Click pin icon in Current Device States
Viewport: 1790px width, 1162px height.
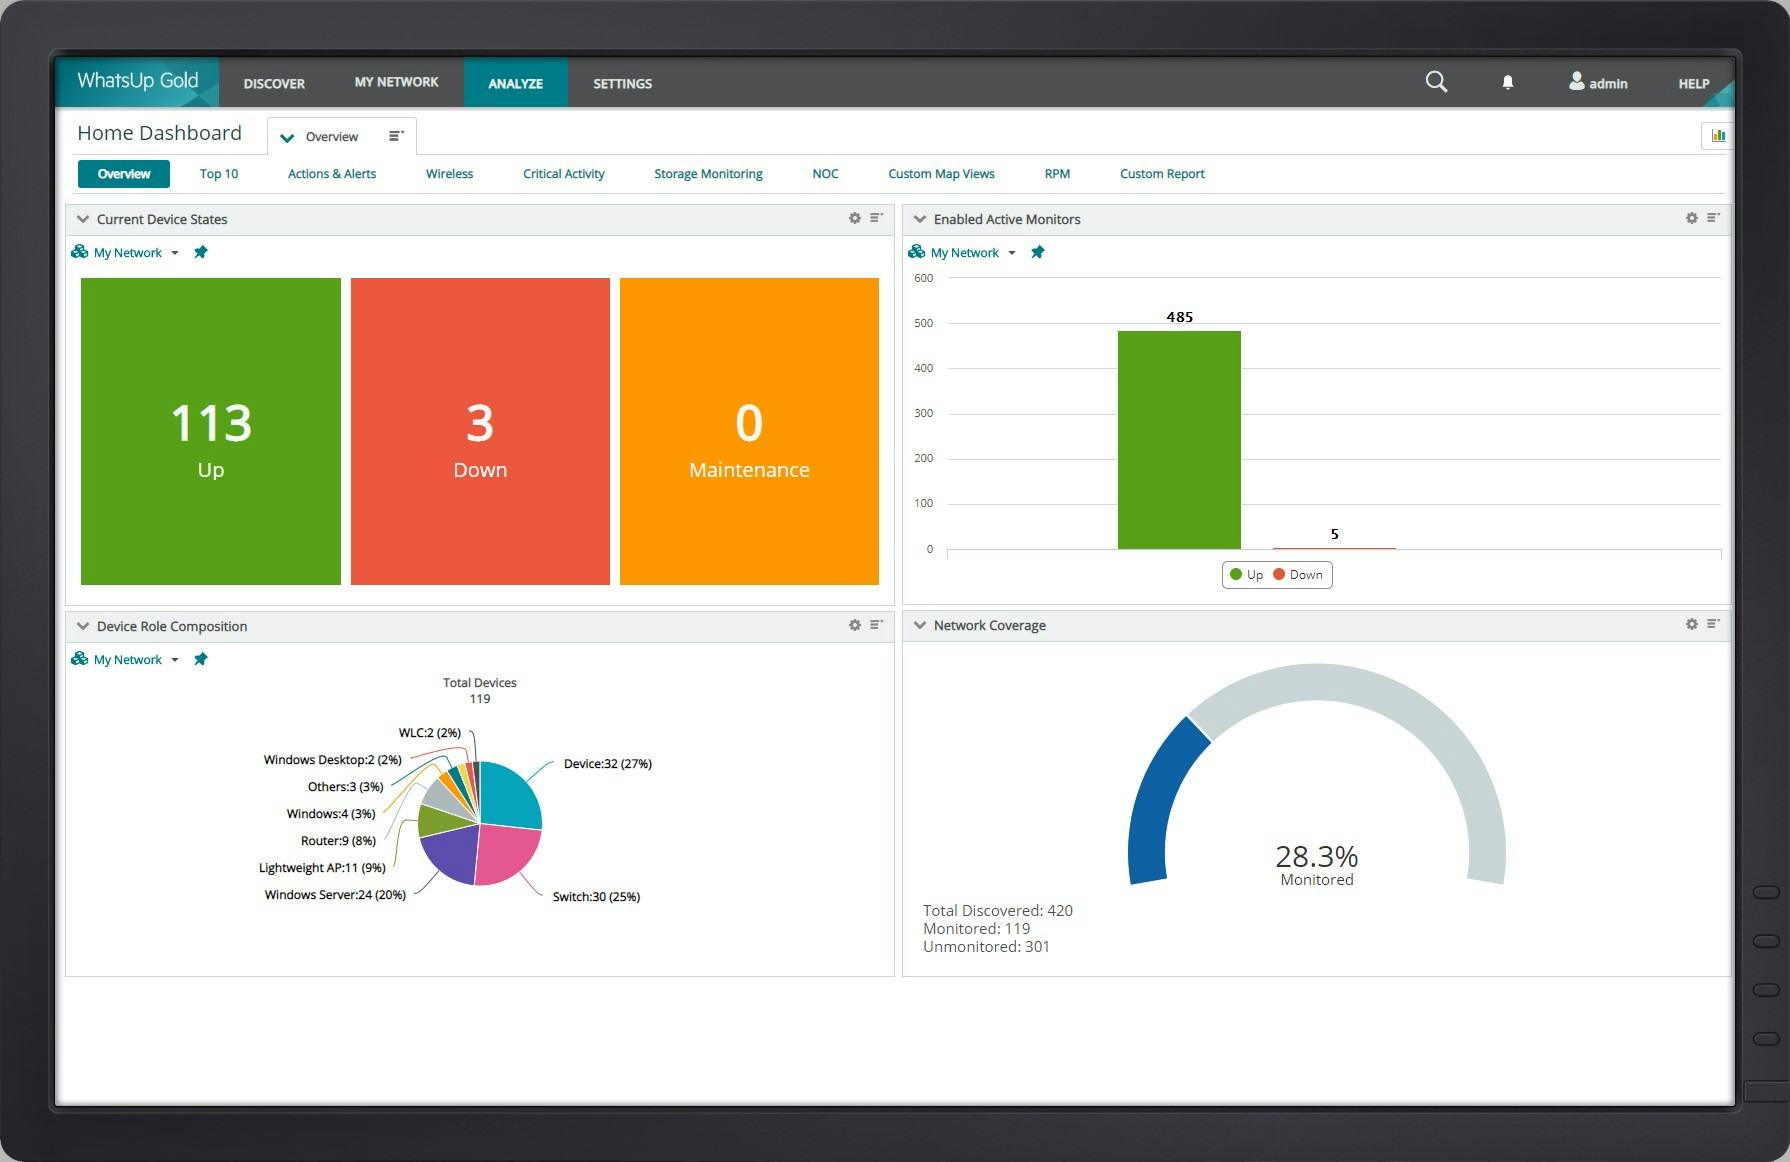click(x=201, y=252)
